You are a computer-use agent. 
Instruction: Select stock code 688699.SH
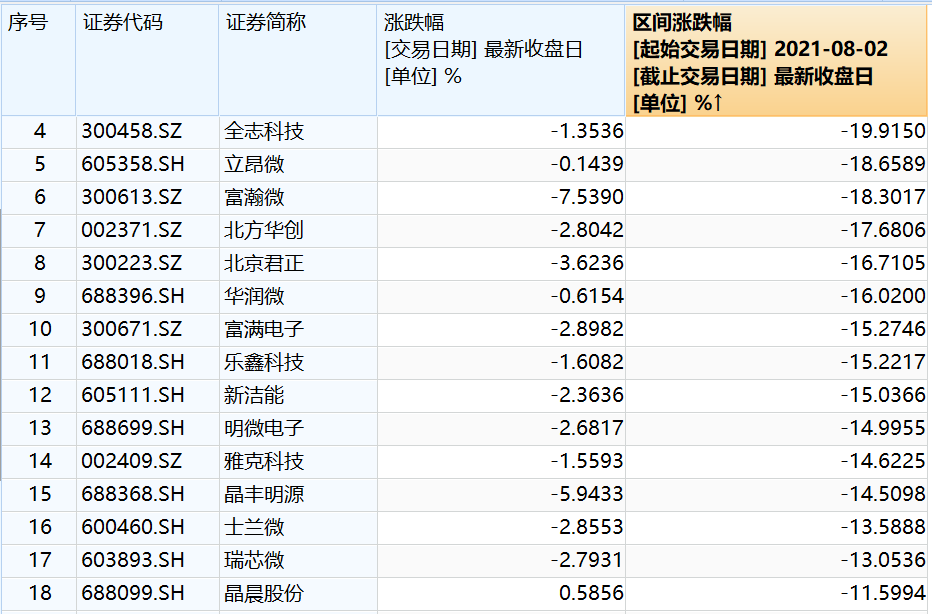(x=133, y=428)
